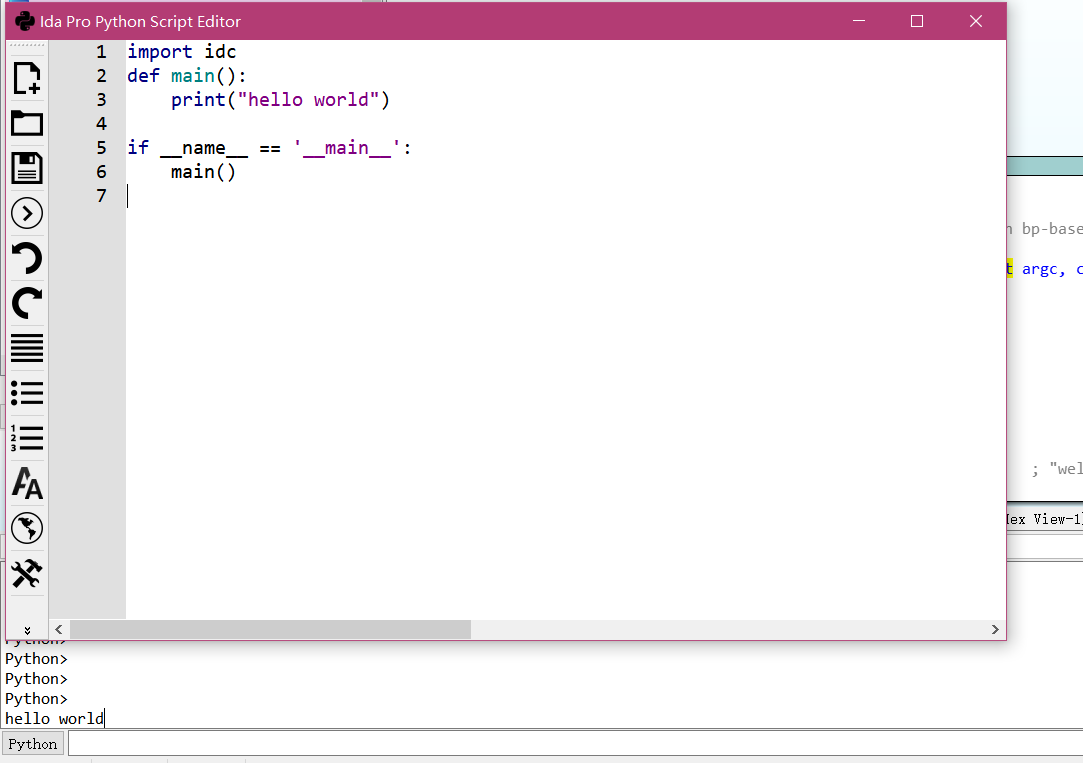This screenshot has width=1083, height=763.
Task: Save the script using the floppy disk icon
Action: point(27,168)
